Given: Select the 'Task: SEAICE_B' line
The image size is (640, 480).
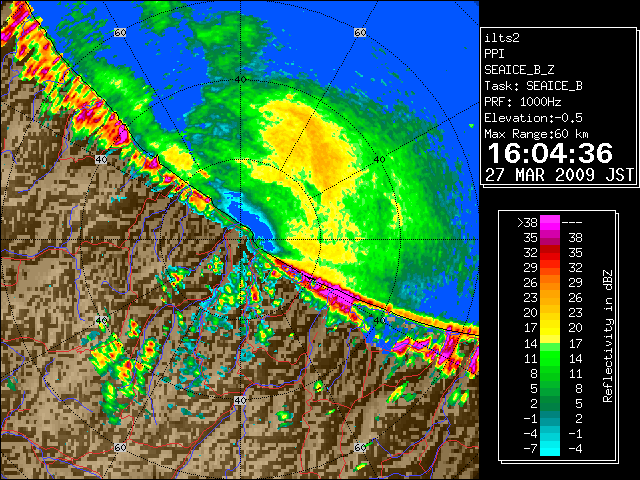Looking at the screenshot, I should click(533, 86).
